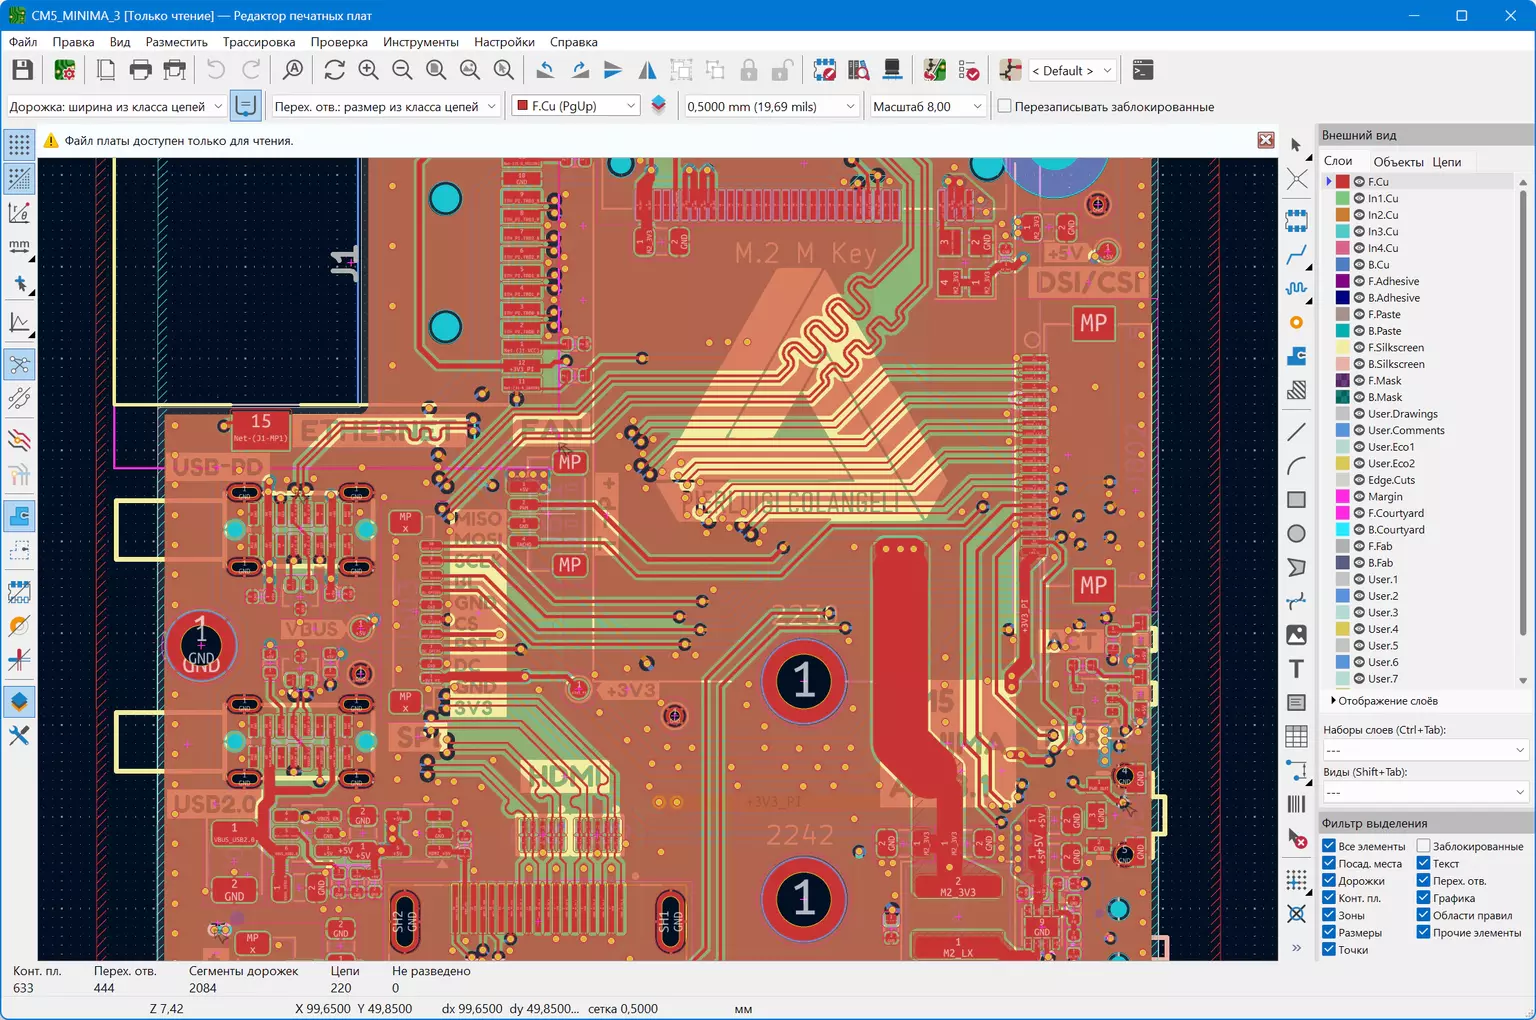This screenshot has height=1020, width=1536.
Task: Open the Трассировка menu
Action: click(x=258, y=42)
